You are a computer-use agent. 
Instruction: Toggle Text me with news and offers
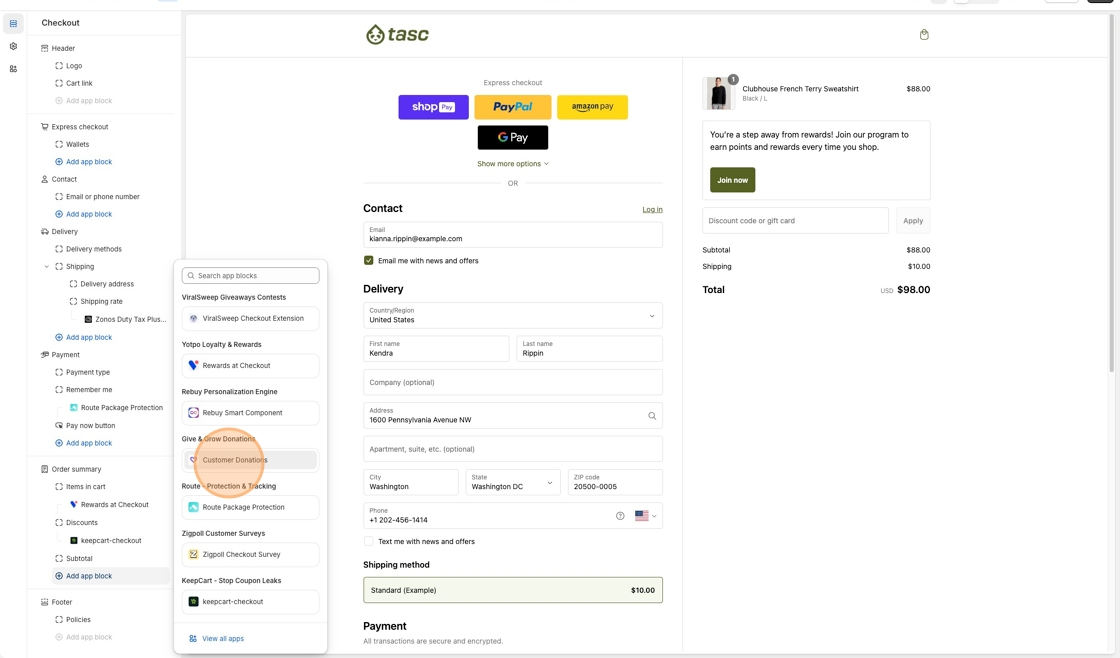369,542
